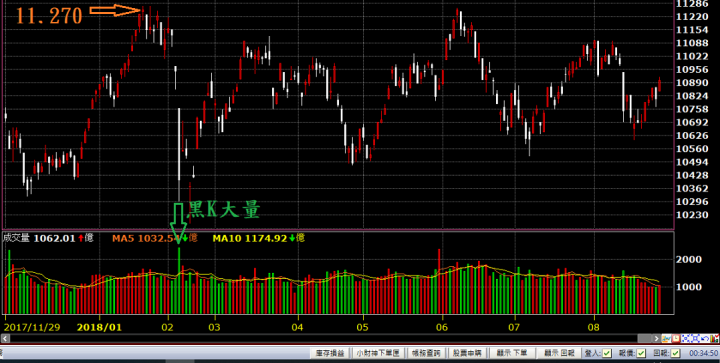Open 帳務查詢 account inquiry

[426, 353]
